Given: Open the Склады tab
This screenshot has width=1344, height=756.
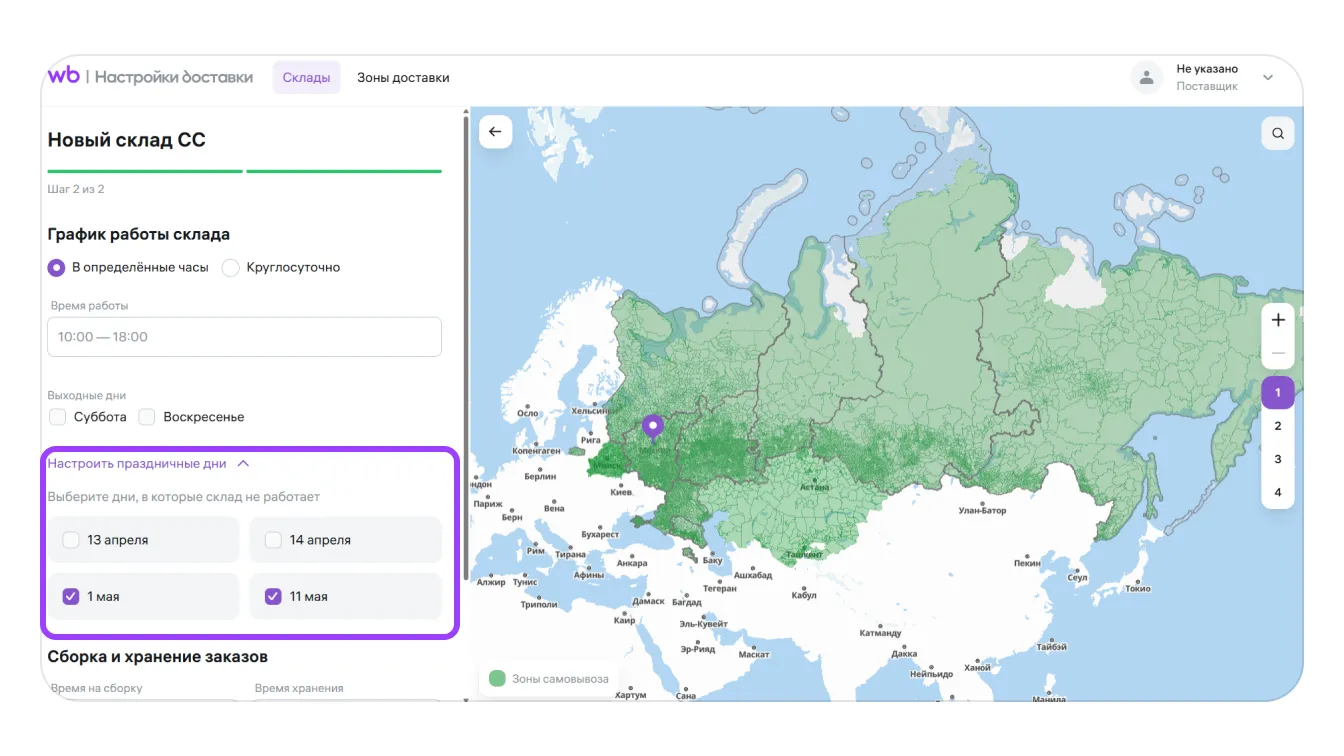Looking at the screenshot, I should tap(306, 77).
